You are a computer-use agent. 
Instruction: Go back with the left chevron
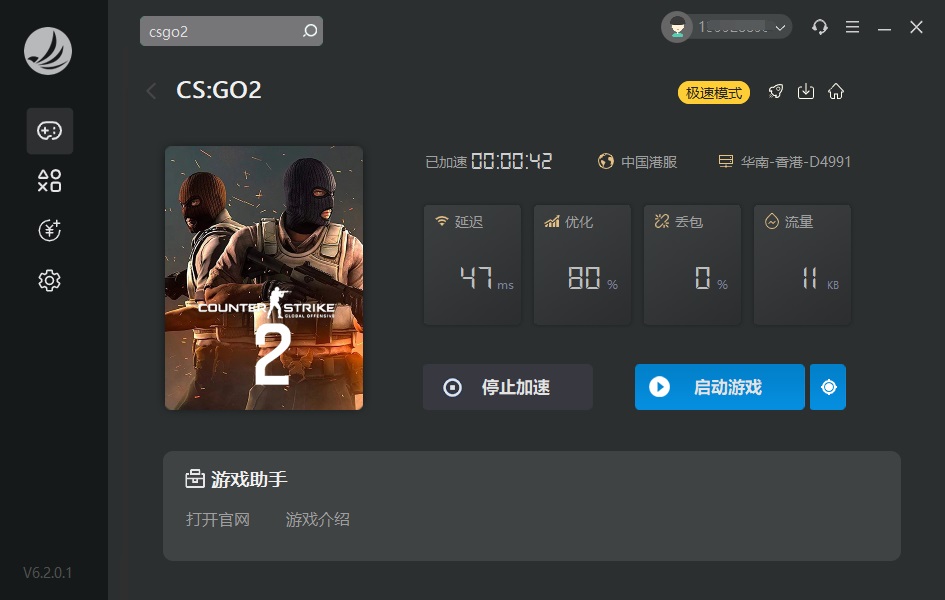coord(151,91)
